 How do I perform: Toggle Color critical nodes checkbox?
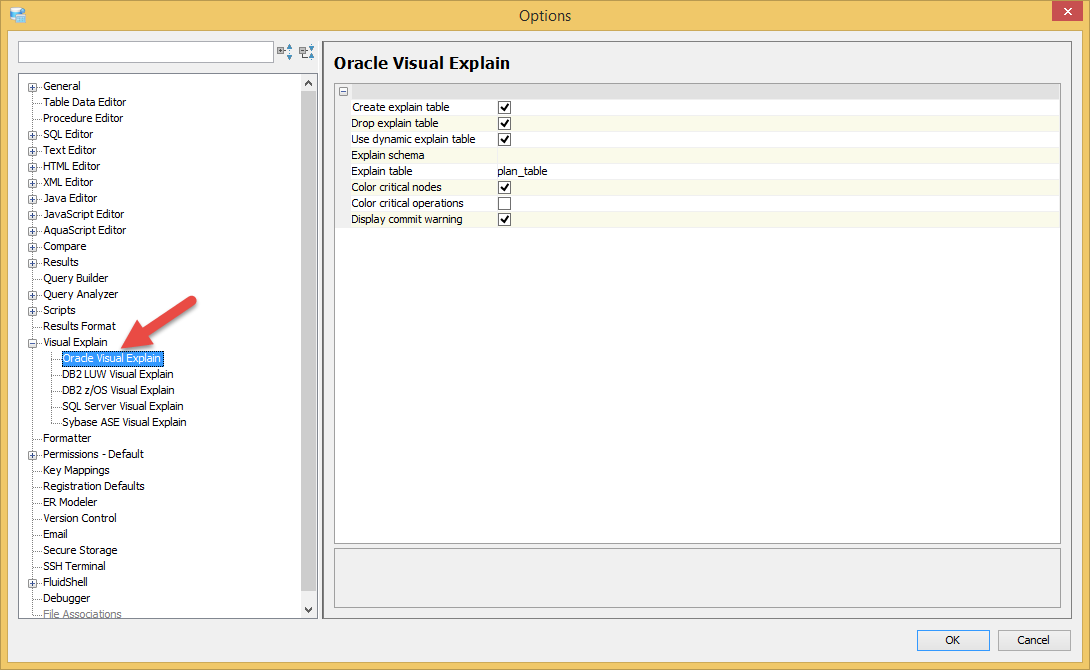(x=505, y=187)
